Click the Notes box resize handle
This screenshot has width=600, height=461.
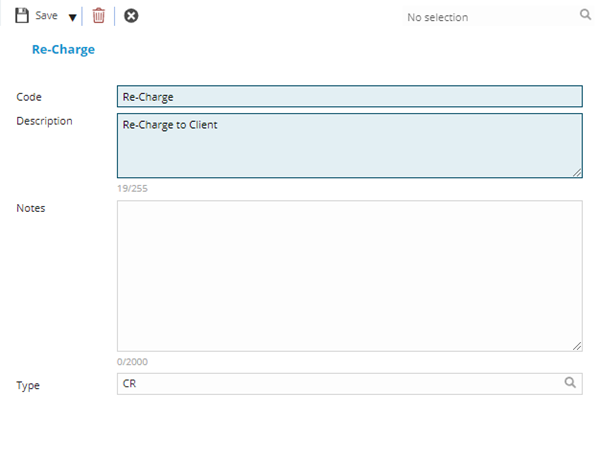point(577,346)
